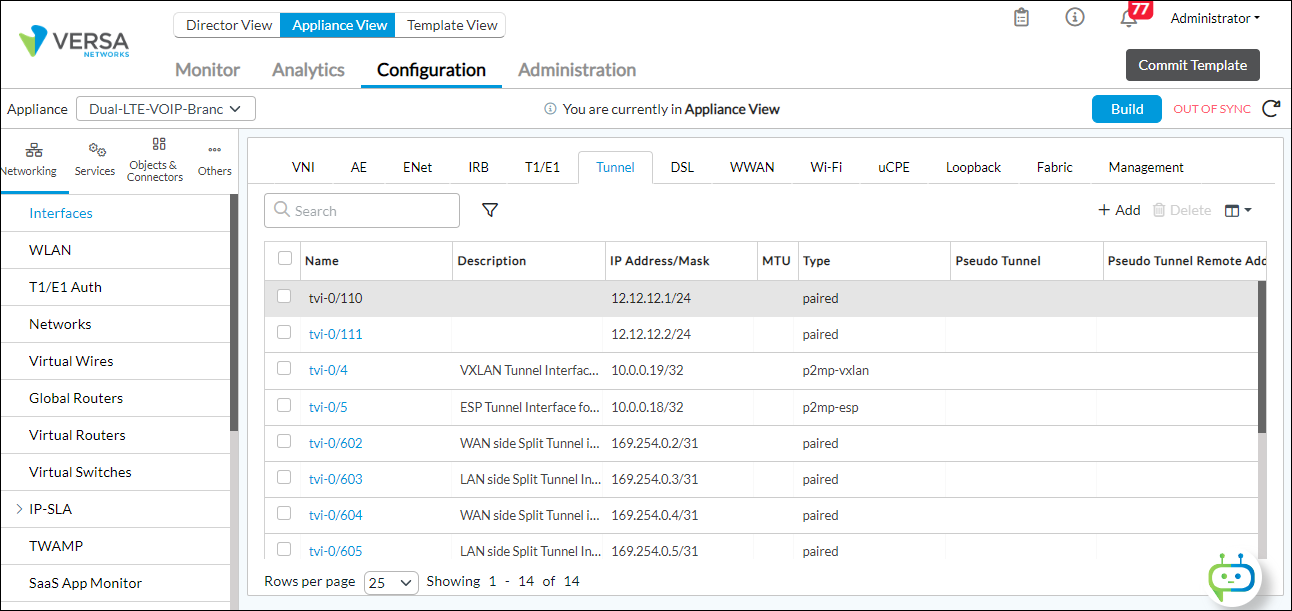Screen dimensions: 1292x611
Task: Open notifications bell with 77 badge
Action: pos(1129,18)
